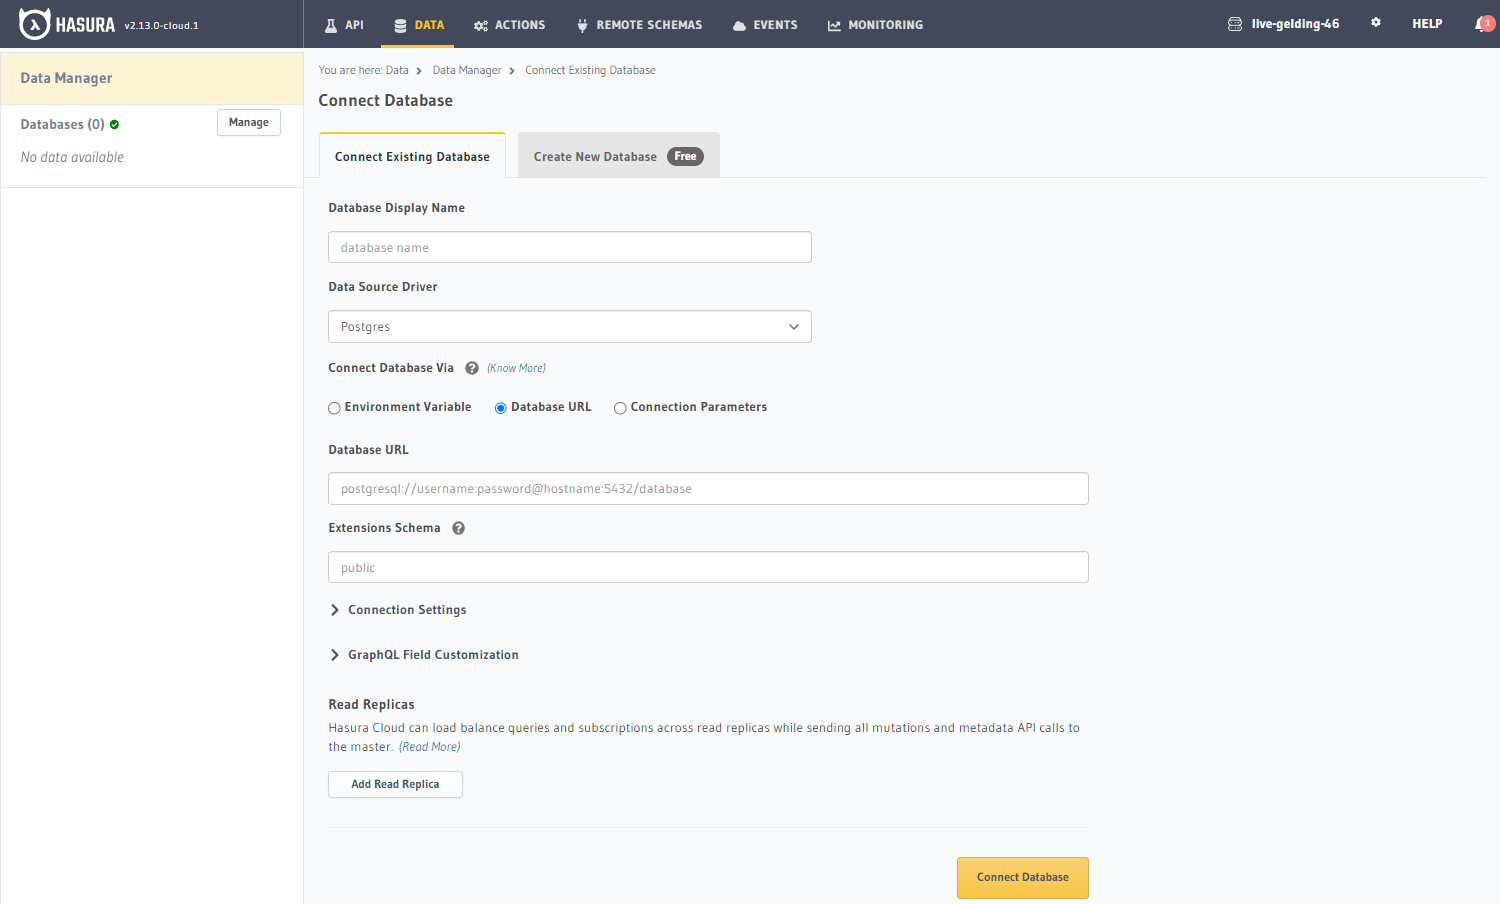The height and width of the screenshot is (904, 1500).
Task: Choose the Connection Parameters radio option
Action: click(620, 408)
